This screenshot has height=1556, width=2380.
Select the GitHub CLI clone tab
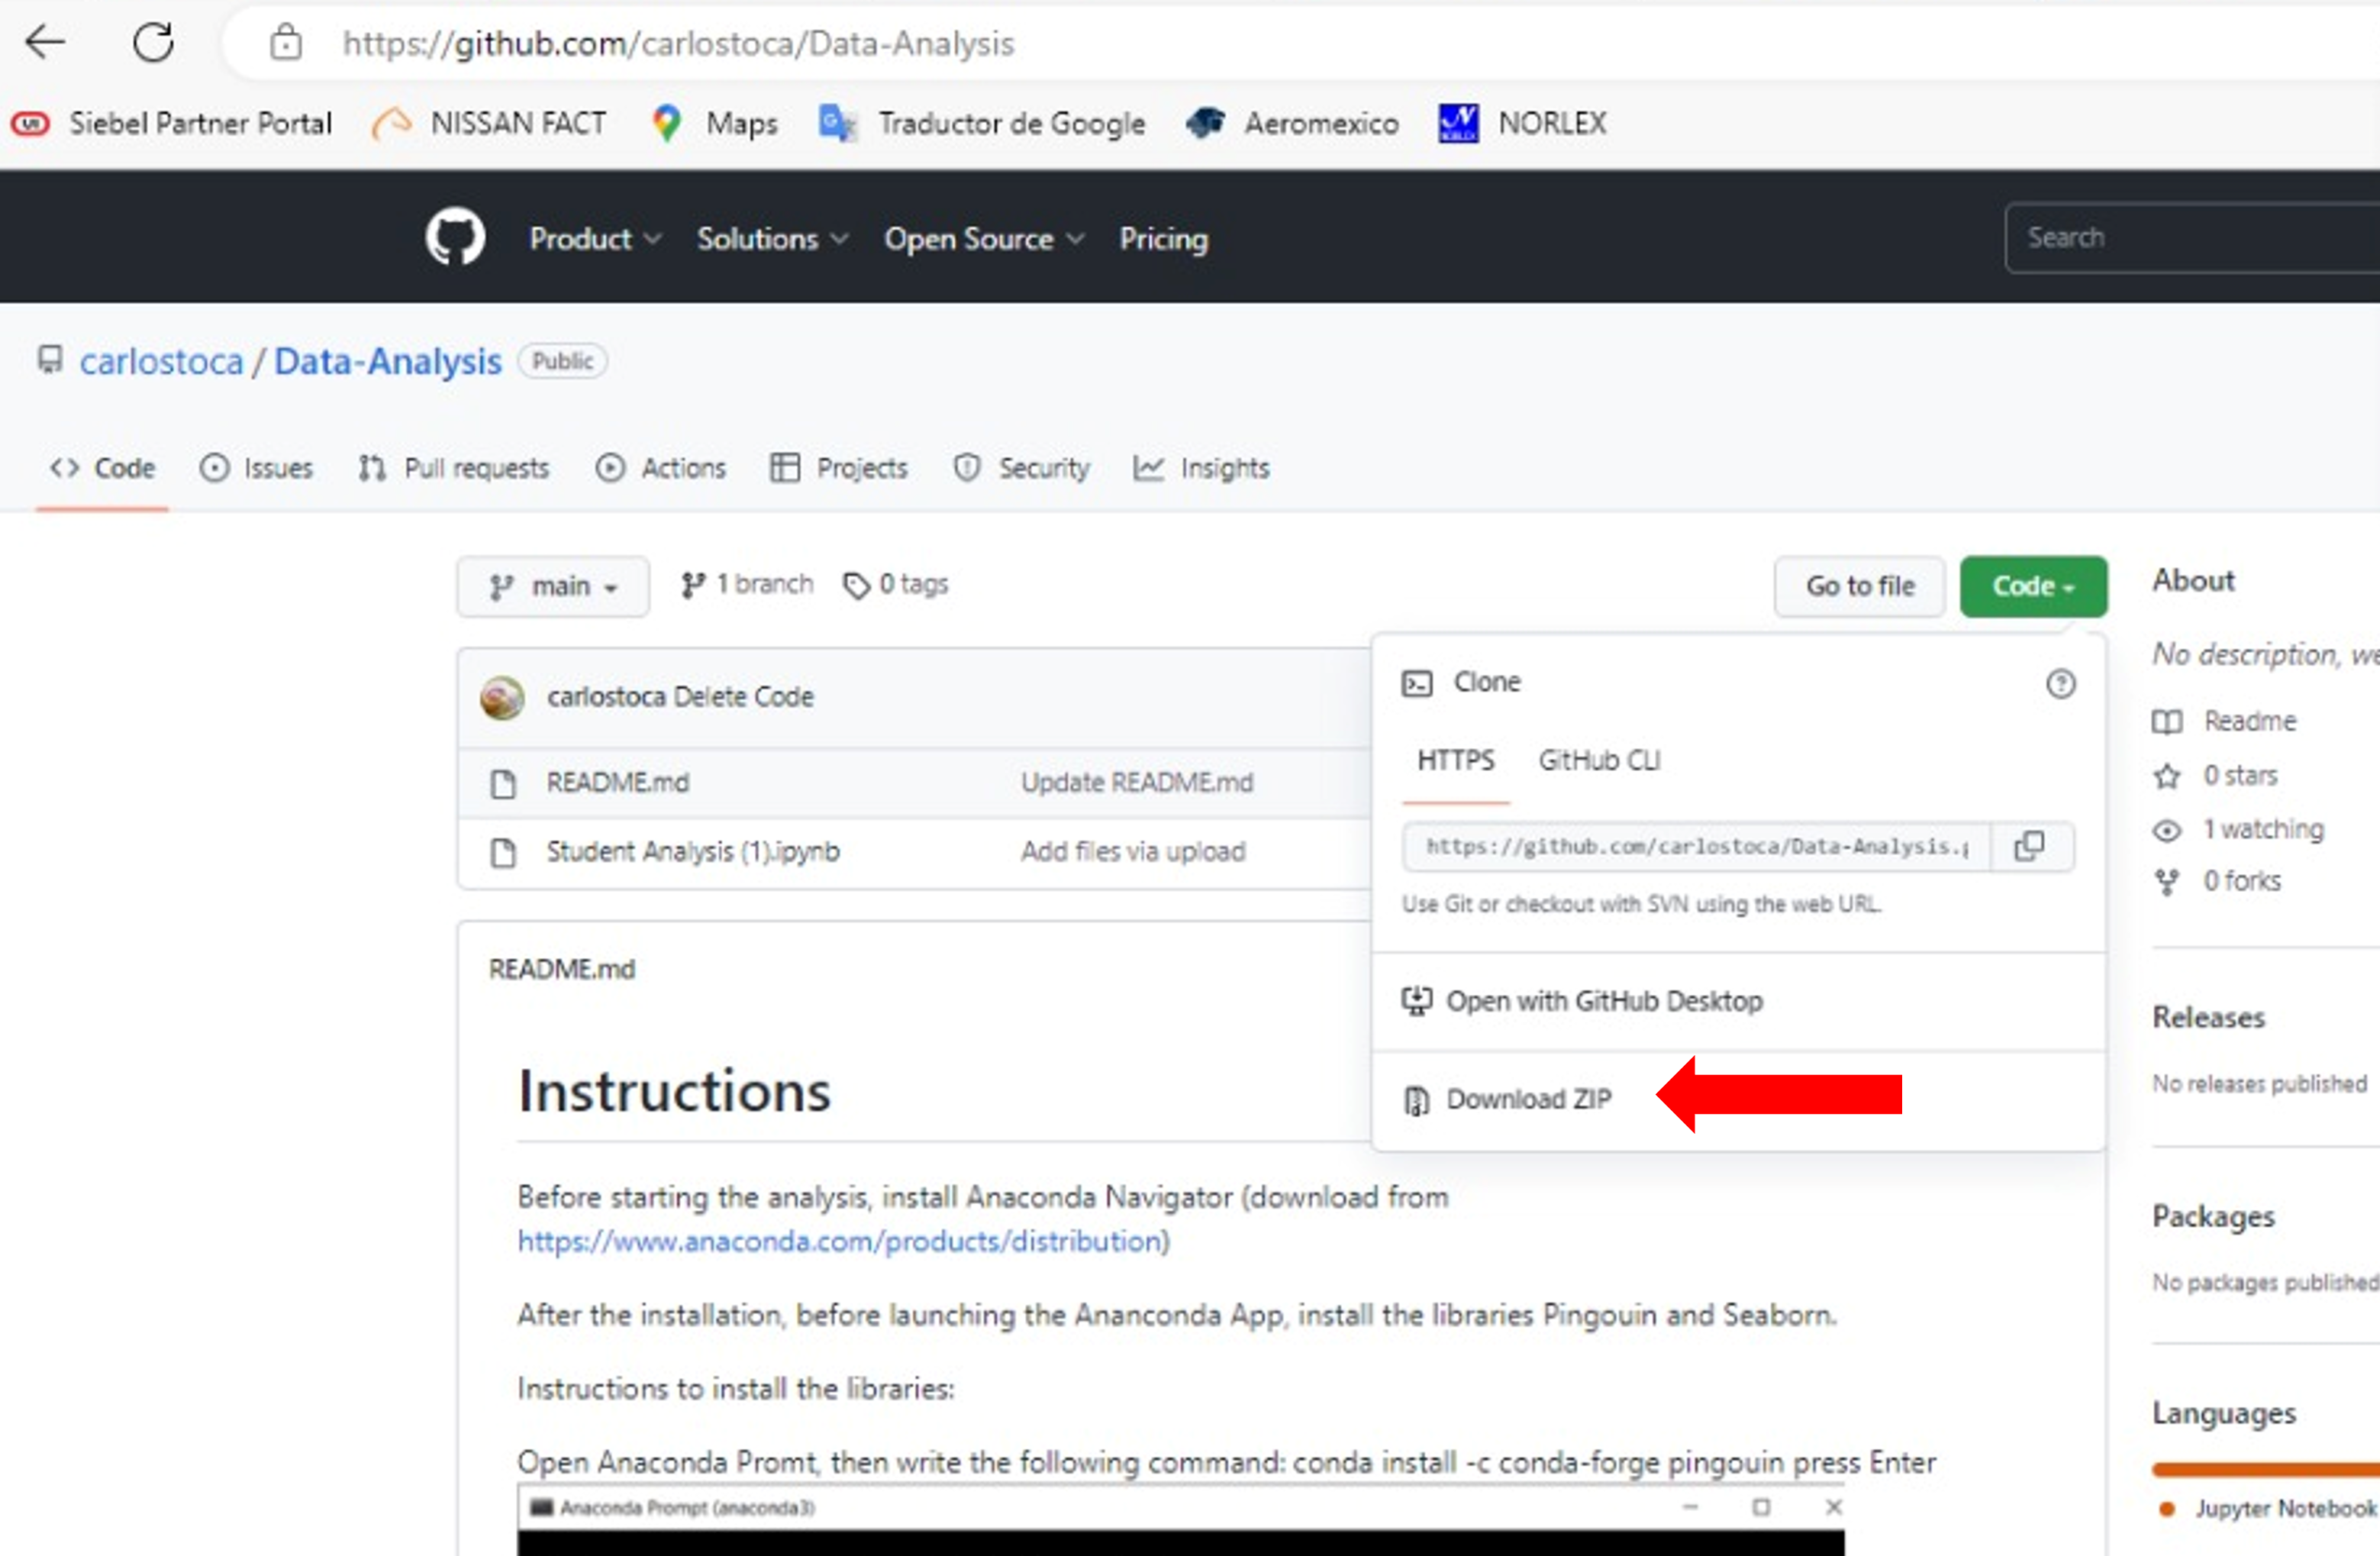pos(1599,761)
